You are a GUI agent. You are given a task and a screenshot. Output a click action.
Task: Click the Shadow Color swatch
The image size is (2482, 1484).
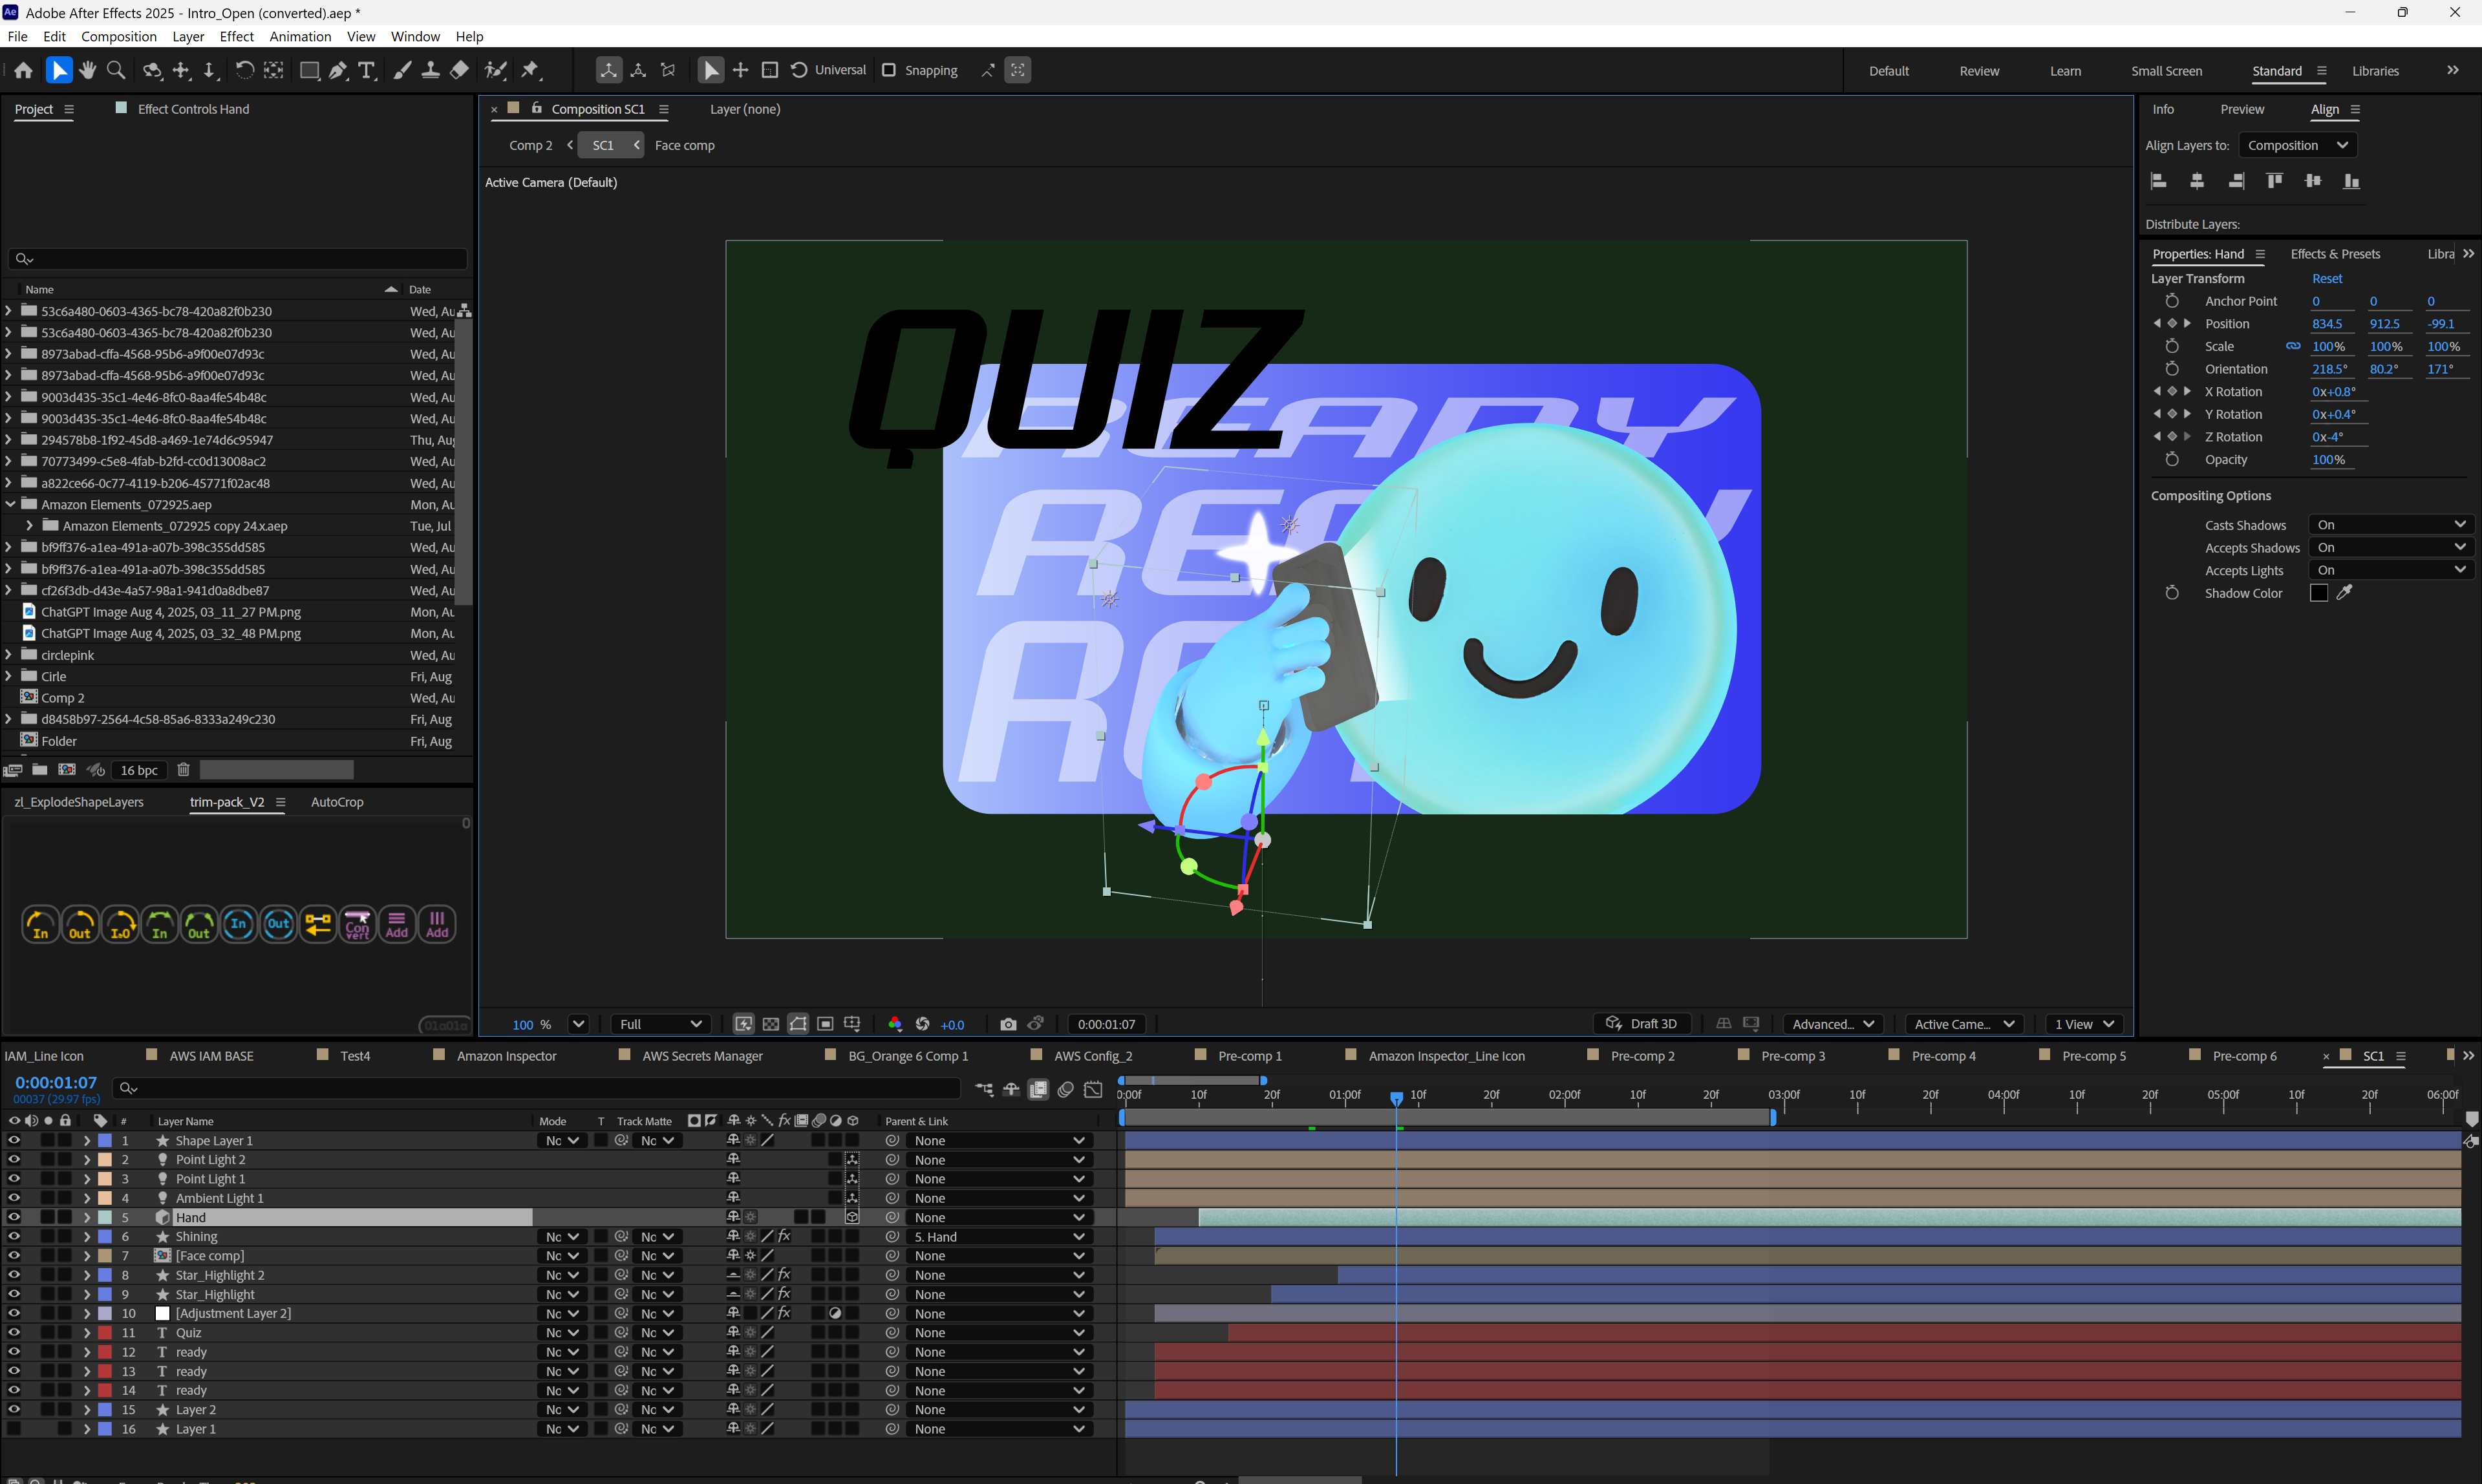pos(2318,593)
